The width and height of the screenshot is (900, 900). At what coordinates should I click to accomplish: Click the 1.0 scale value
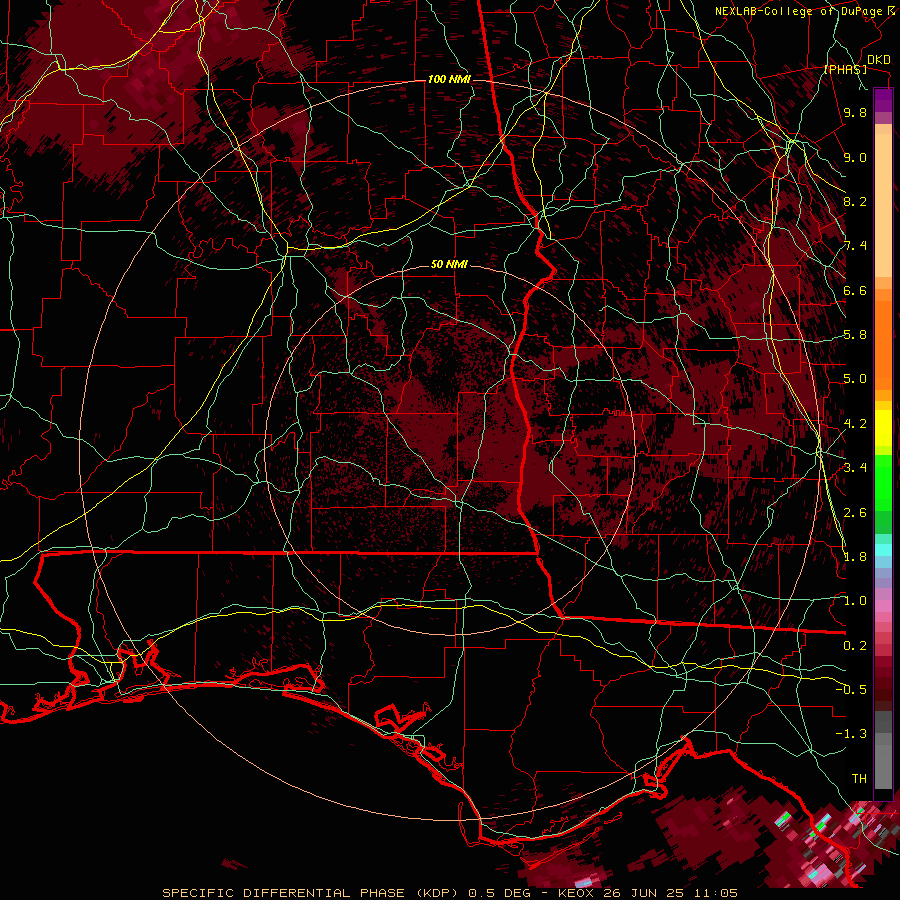click(855, 601)
